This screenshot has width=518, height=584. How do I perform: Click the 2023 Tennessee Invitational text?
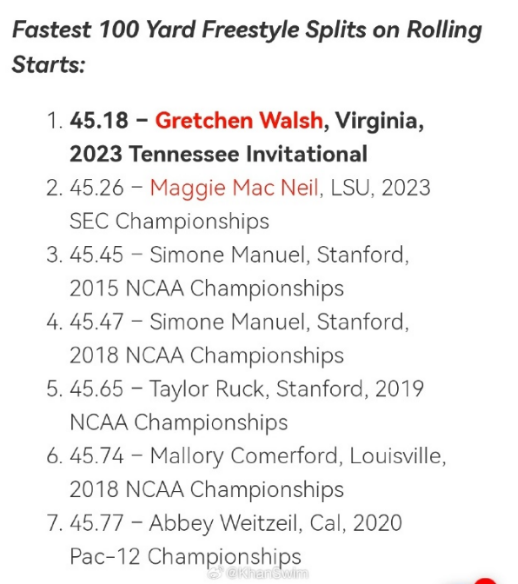pyautogui.click(x=218, y=154)
